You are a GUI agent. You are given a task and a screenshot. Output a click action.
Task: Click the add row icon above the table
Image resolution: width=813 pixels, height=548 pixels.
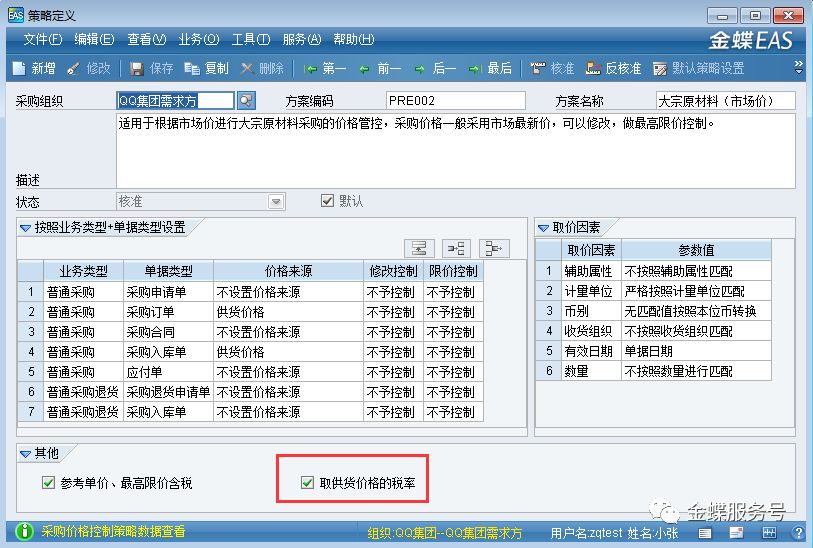point(456,248)
